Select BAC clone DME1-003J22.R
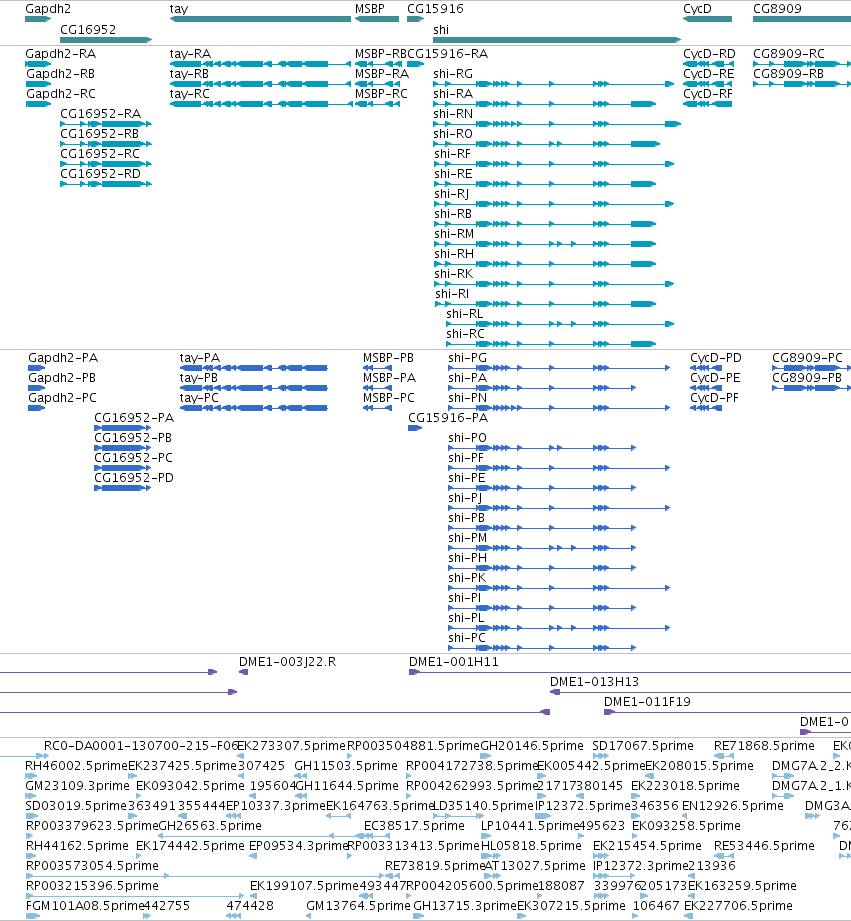The height and width of the screenshot is (921, 851). (288, 662)
